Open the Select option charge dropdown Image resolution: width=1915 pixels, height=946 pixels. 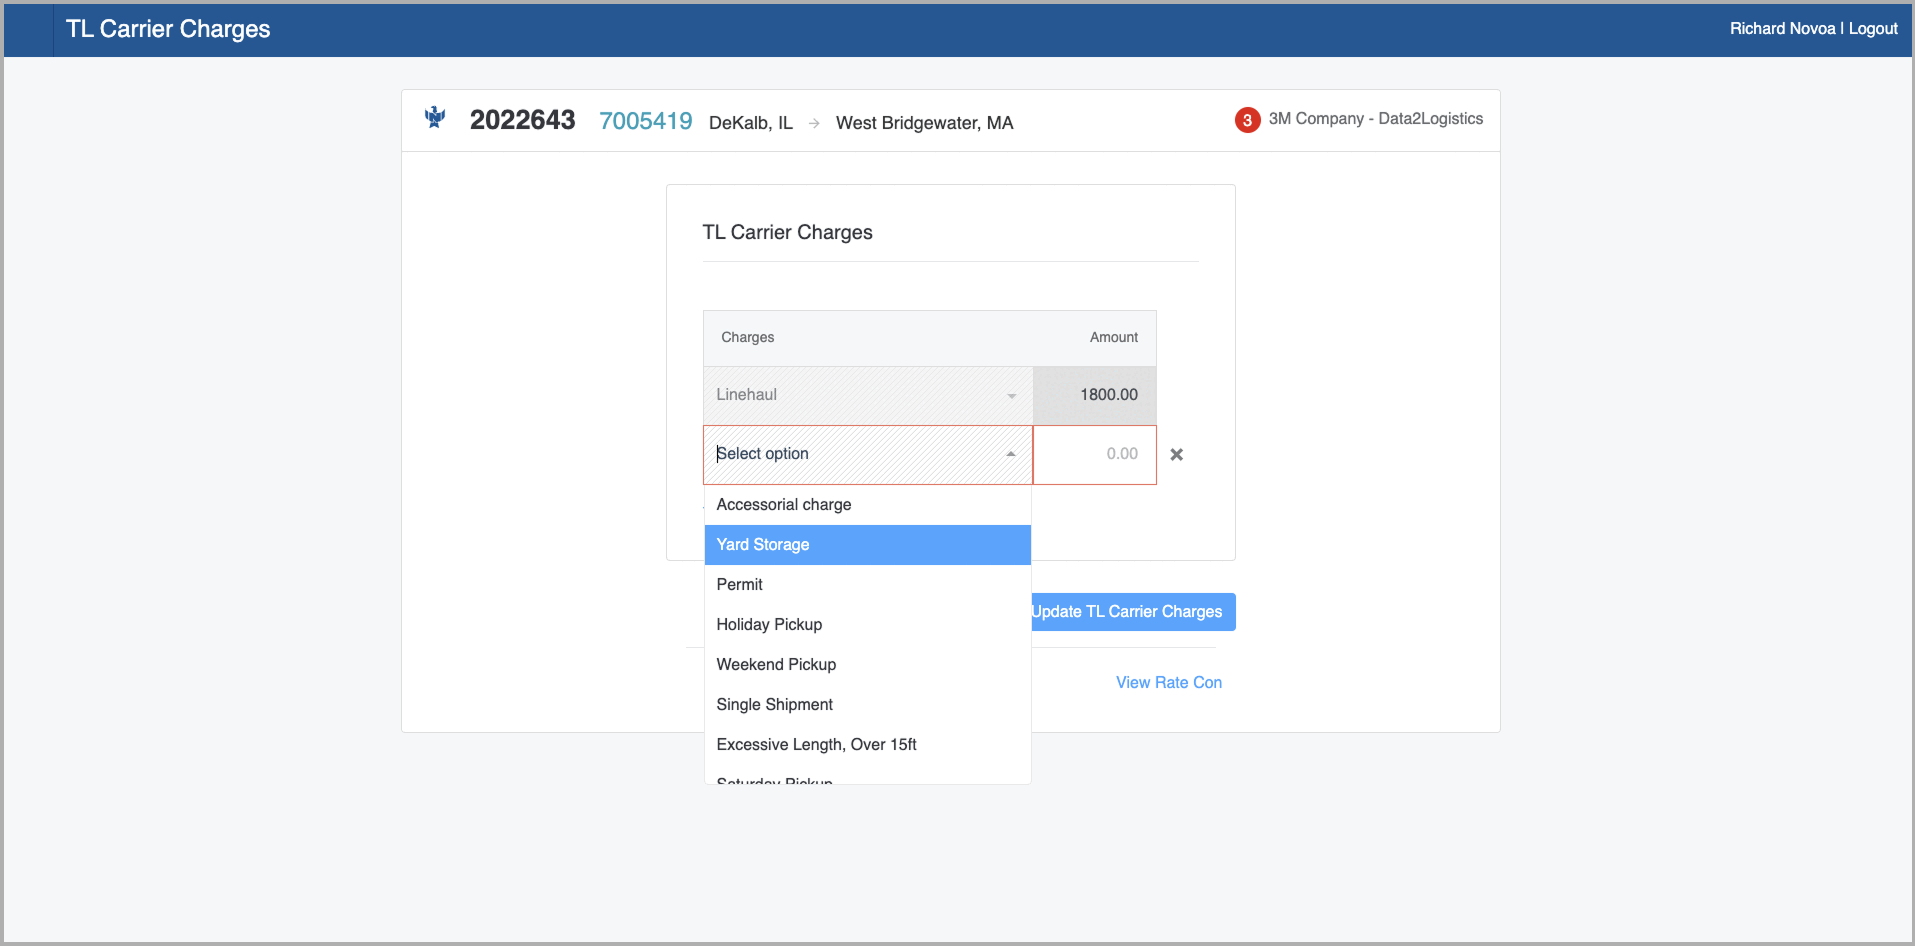coord(868,455)
